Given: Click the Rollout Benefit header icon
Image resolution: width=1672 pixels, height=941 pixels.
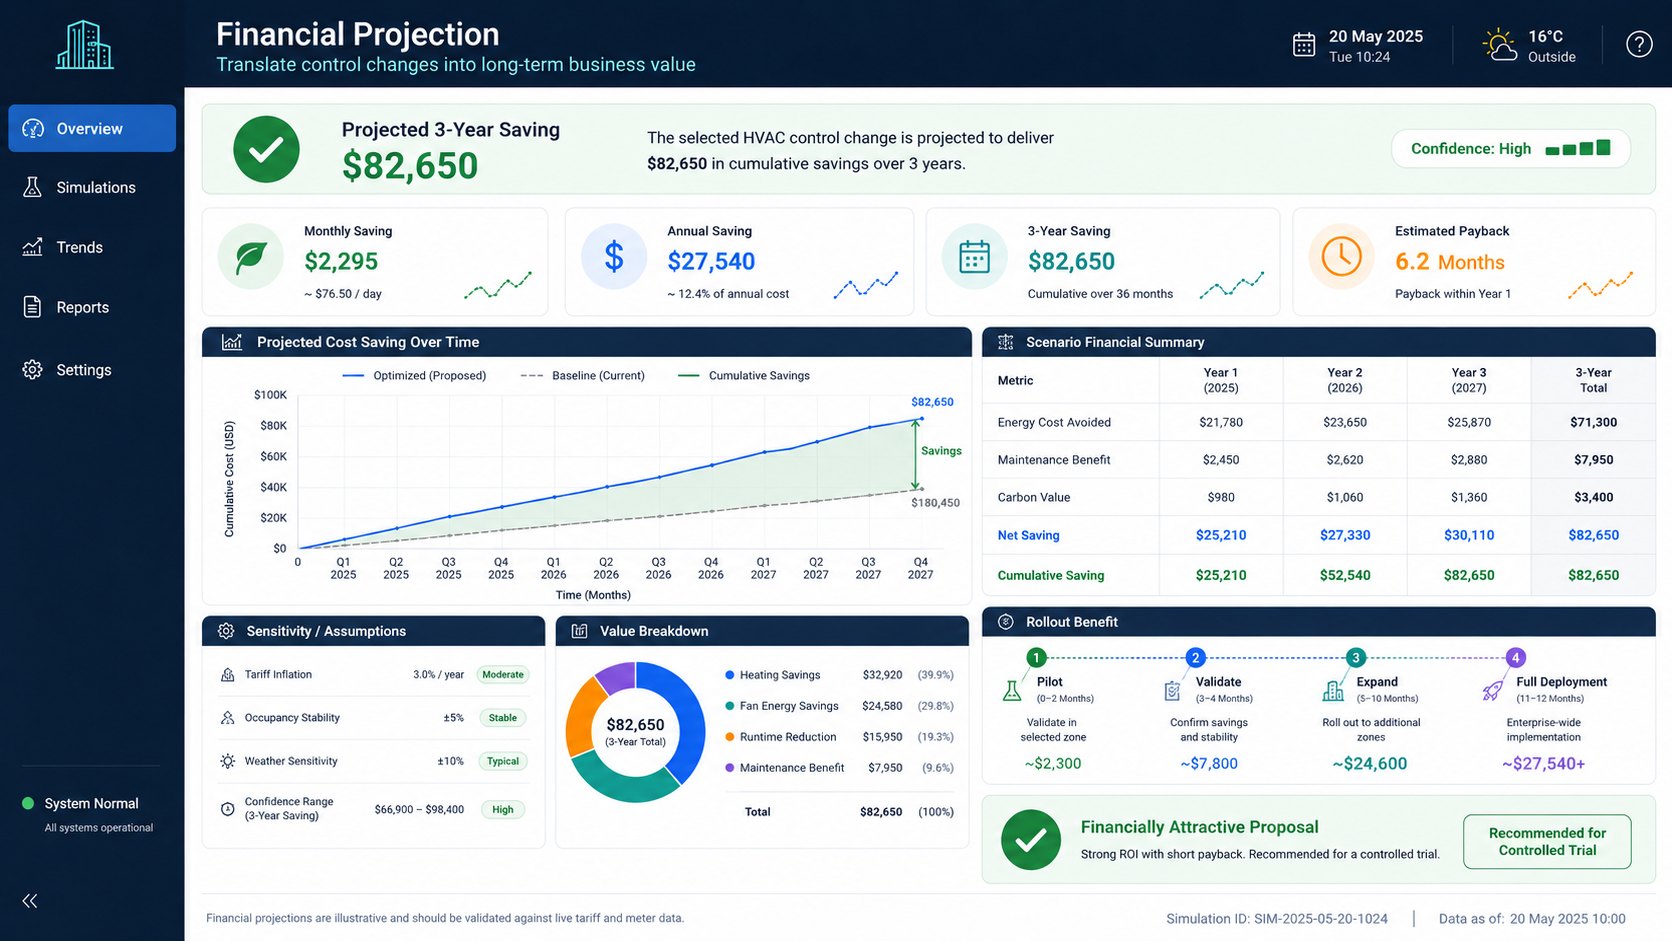Looking at the screenshot, I should [x=1006, y=622].
